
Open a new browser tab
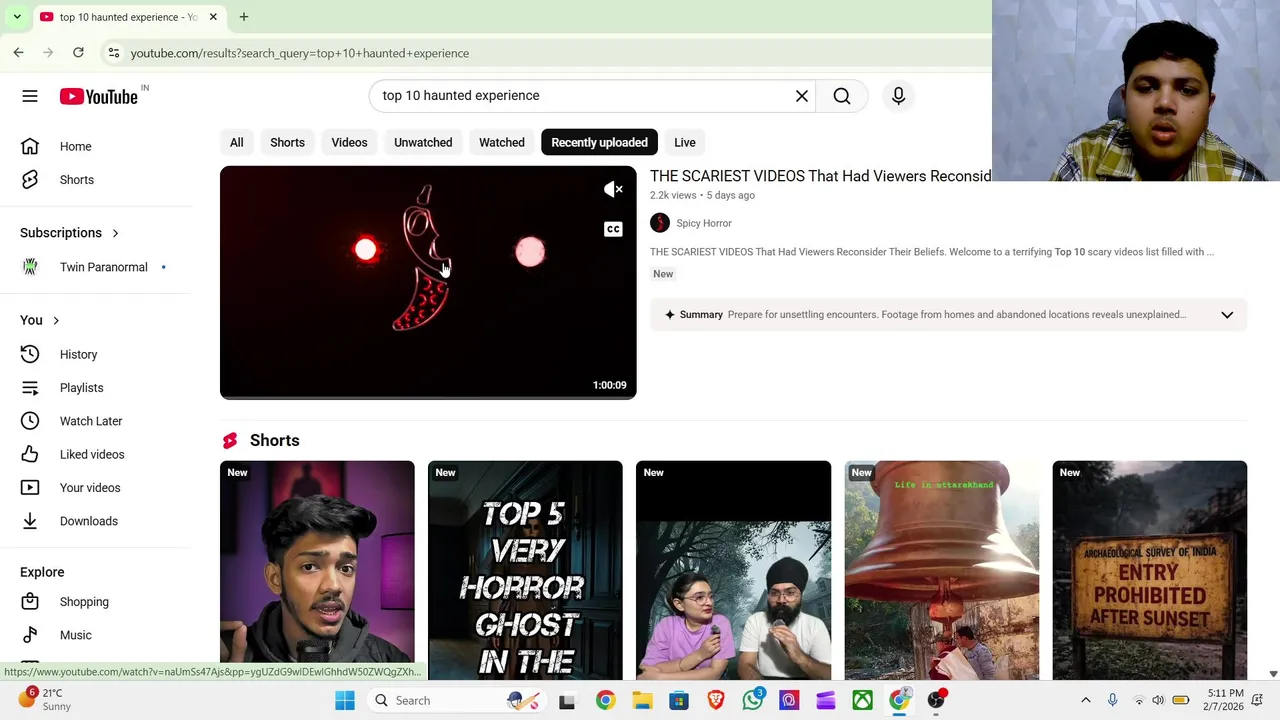click(x=244, y=17)
